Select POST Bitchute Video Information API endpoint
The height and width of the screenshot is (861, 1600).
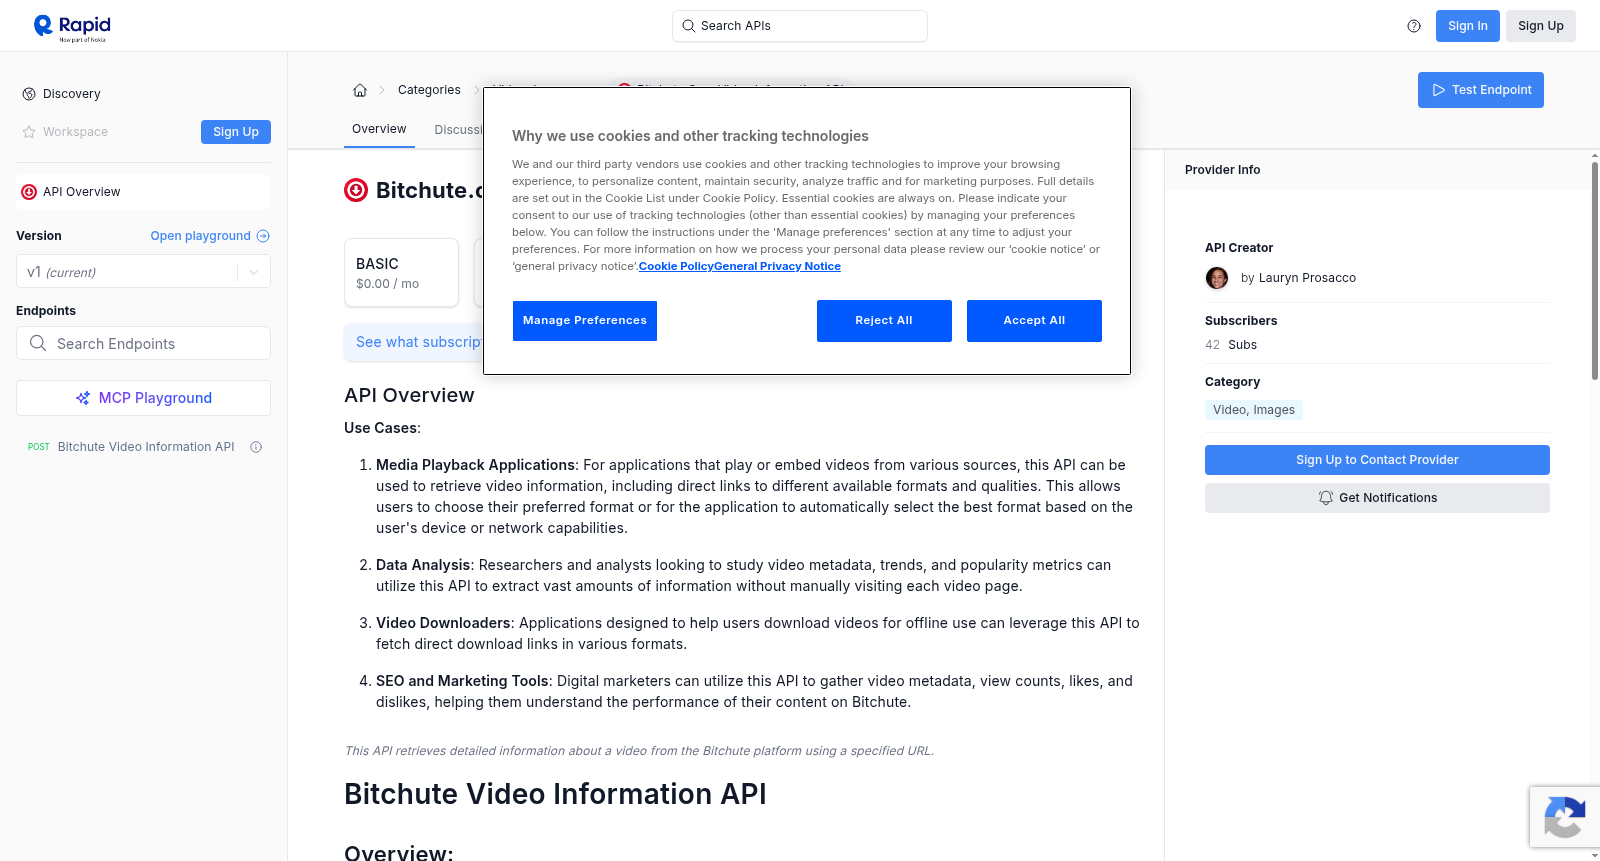(143, 447)
